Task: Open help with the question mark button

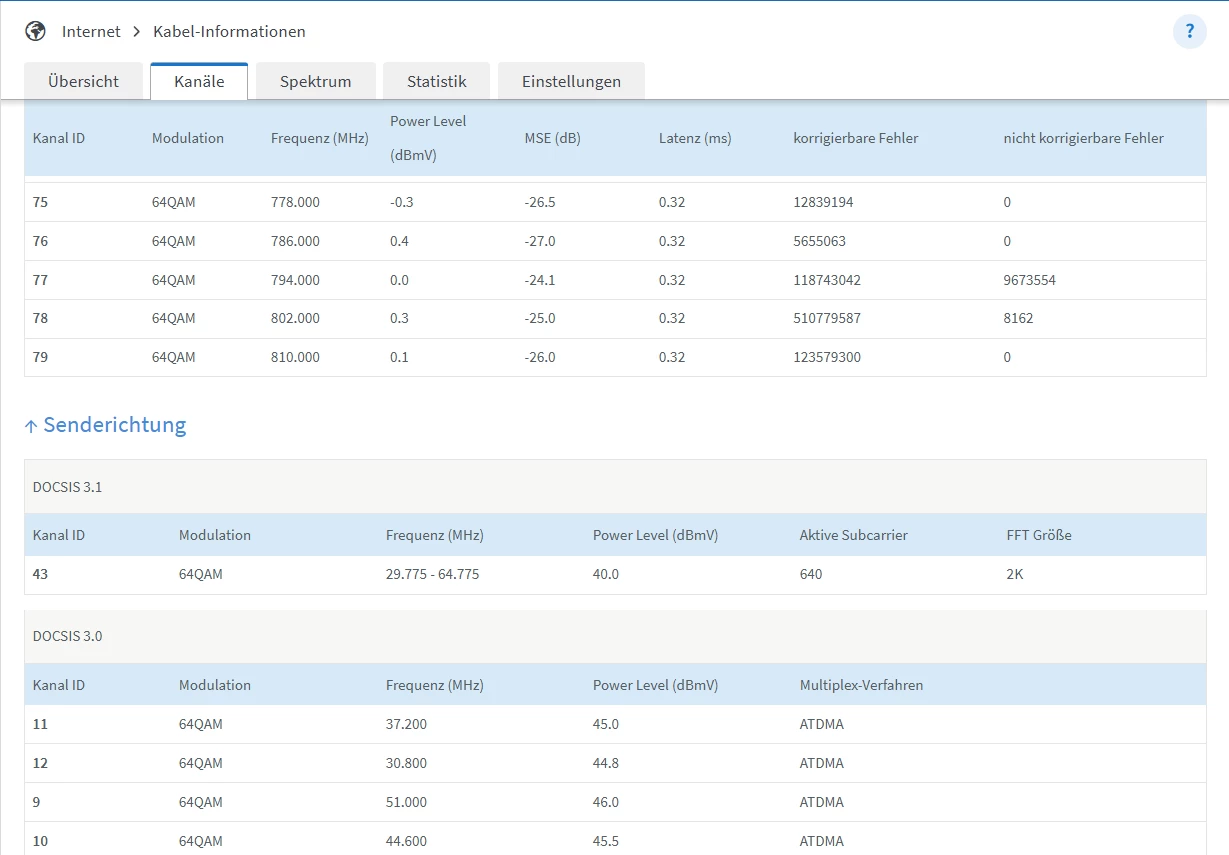Action: [1189, 32]
